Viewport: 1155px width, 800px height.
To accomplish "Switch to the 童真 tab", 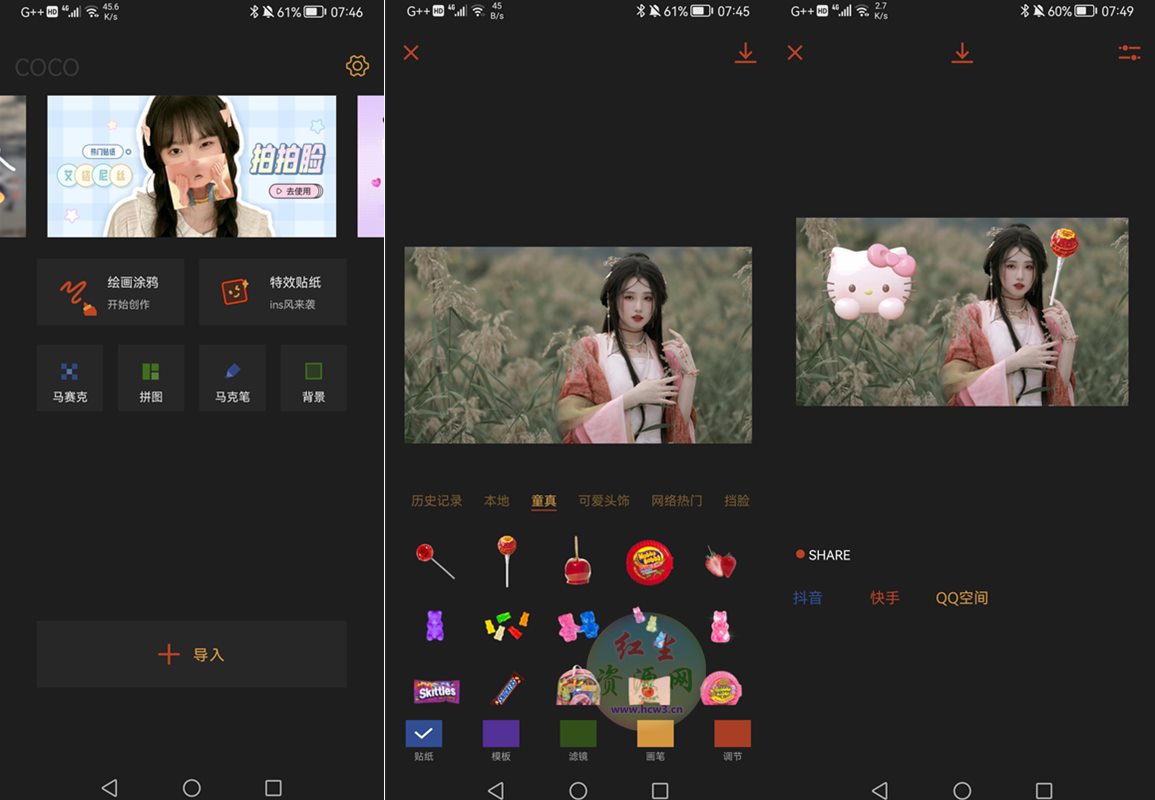I will [544, 501].
